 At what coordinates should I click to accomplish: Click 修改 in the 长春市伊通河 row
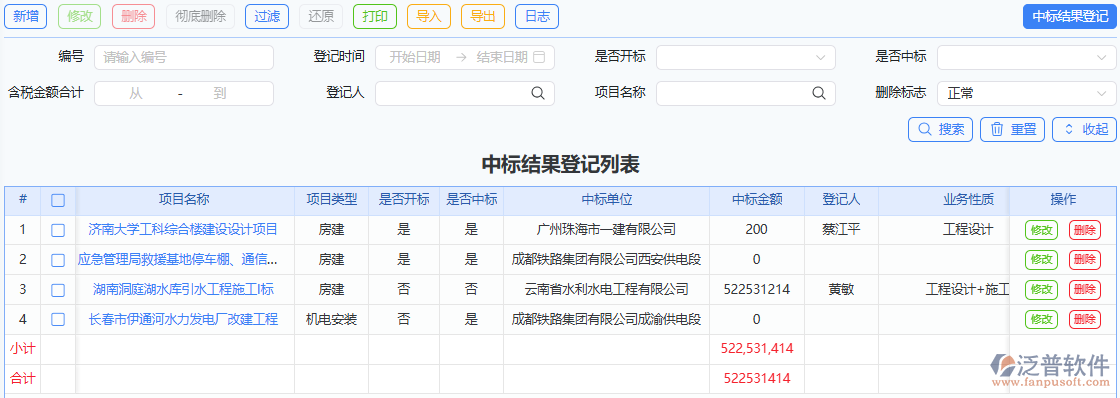(1041, 319)
